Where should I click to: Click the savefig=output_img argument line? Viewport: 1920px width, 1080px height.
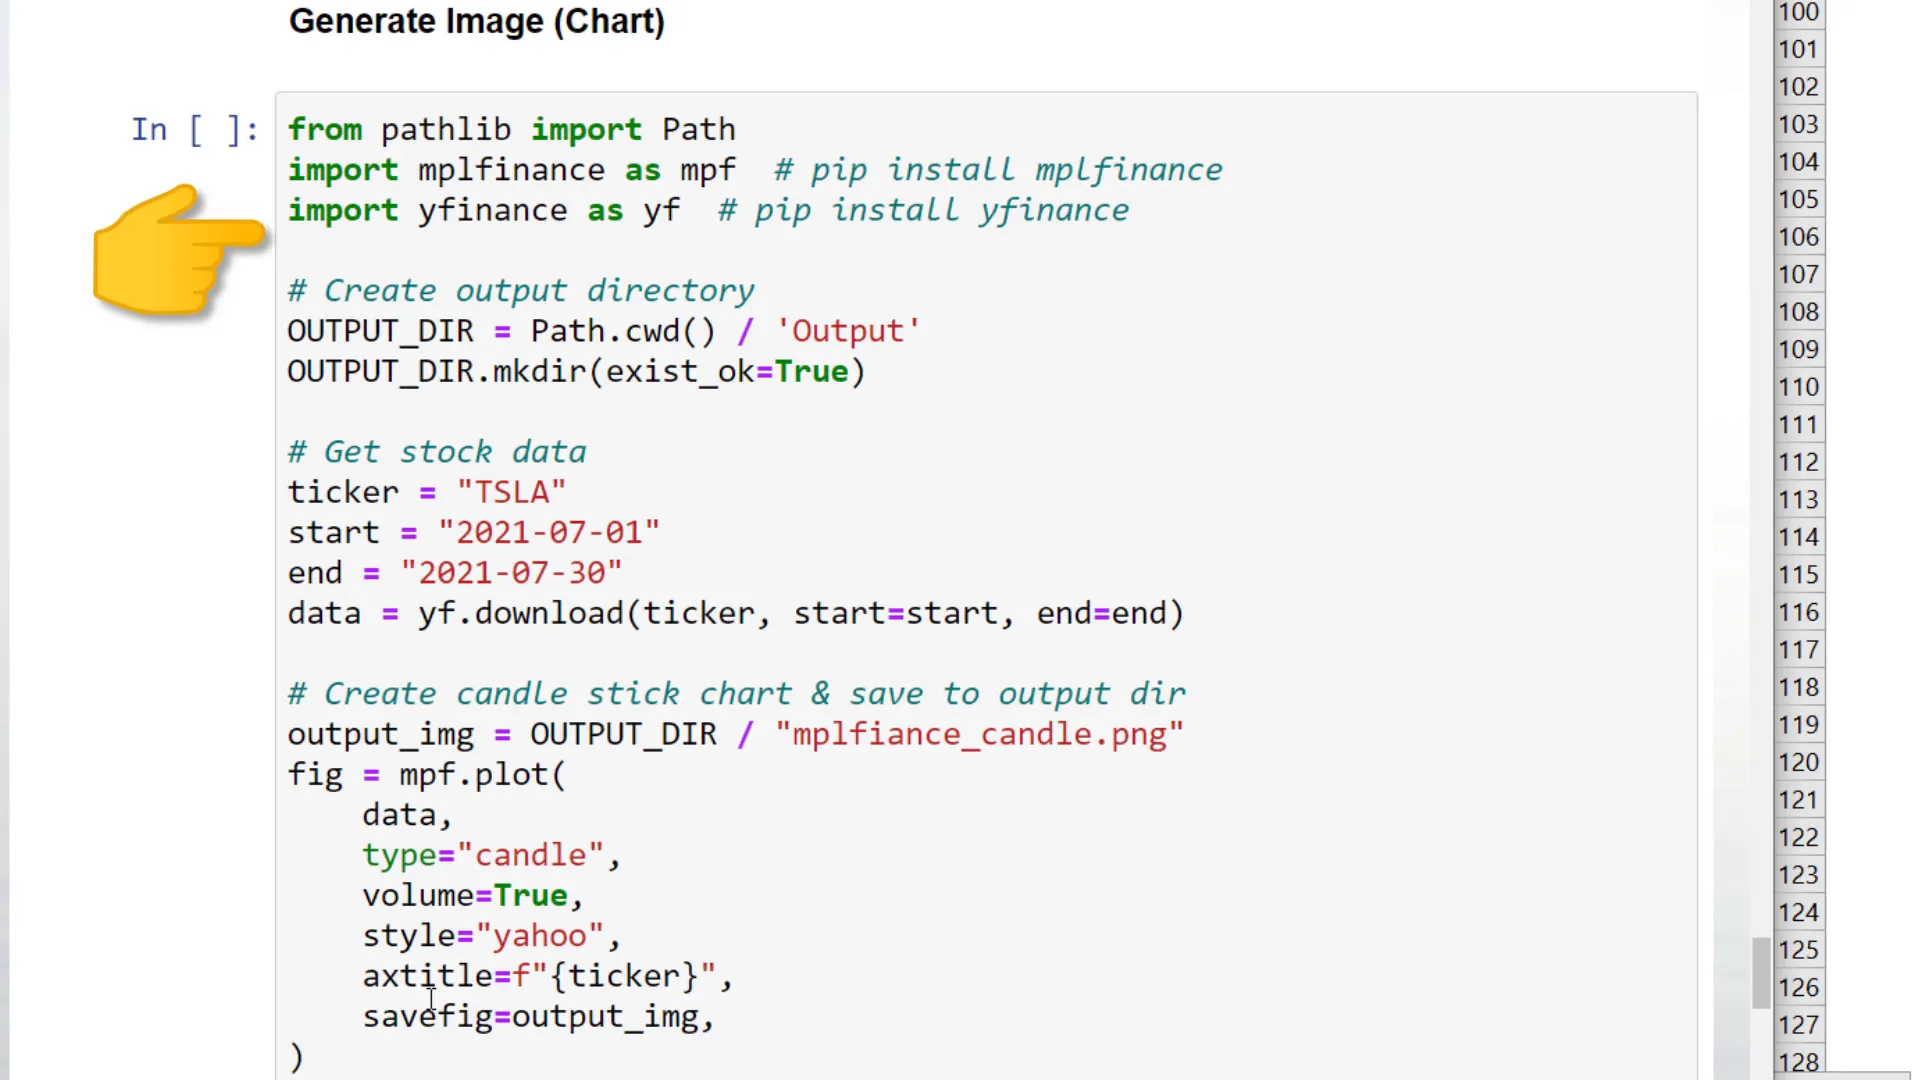[537, 1017]
